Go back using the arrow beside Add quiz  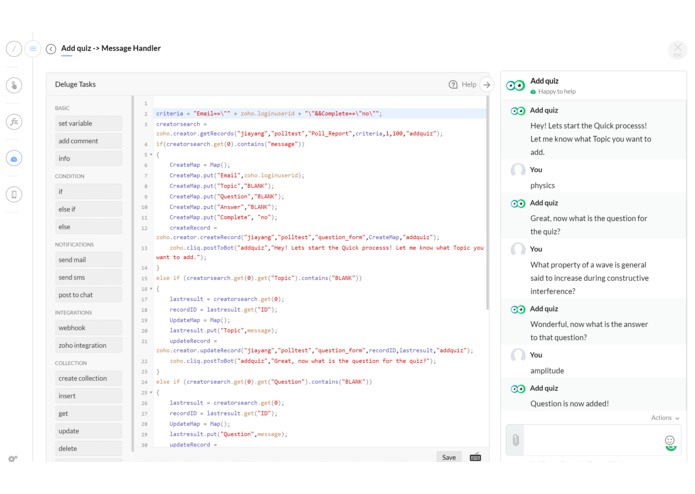(x=51, y=49)
